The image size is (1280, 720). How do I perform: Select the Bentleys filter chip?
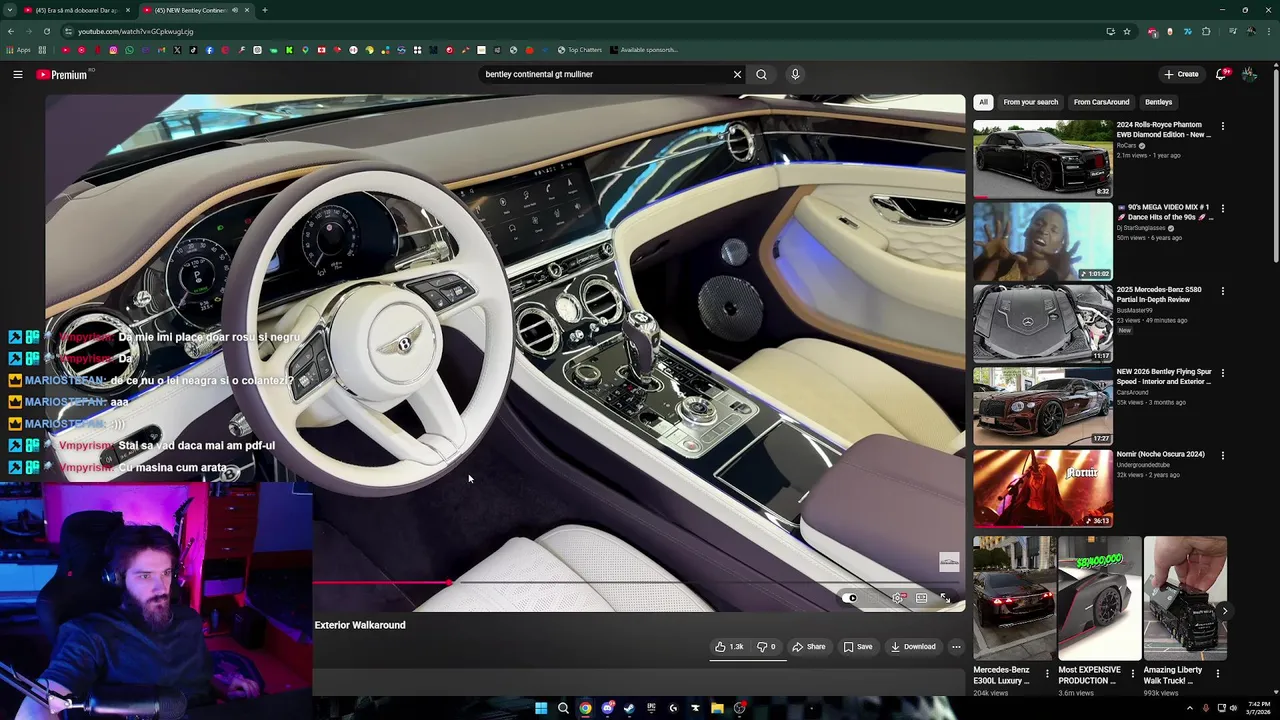pos(1158,102)
